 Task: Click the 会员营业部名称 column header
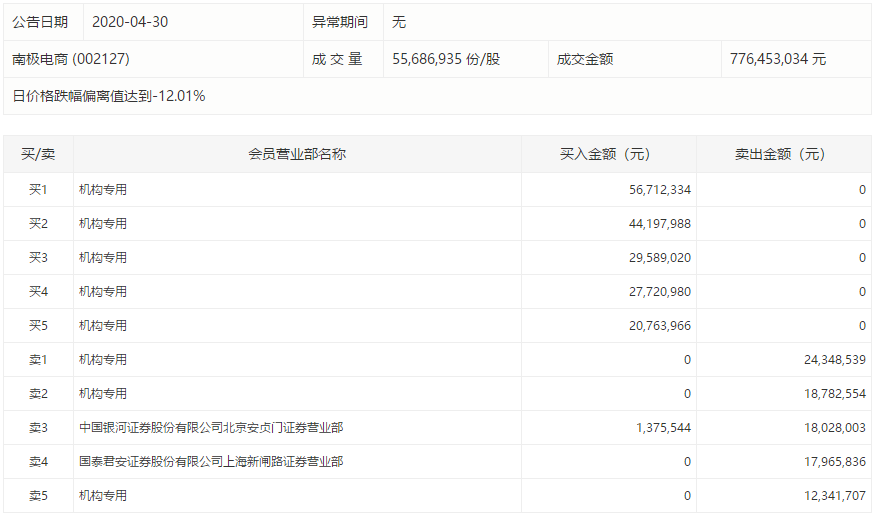(297, 154)
